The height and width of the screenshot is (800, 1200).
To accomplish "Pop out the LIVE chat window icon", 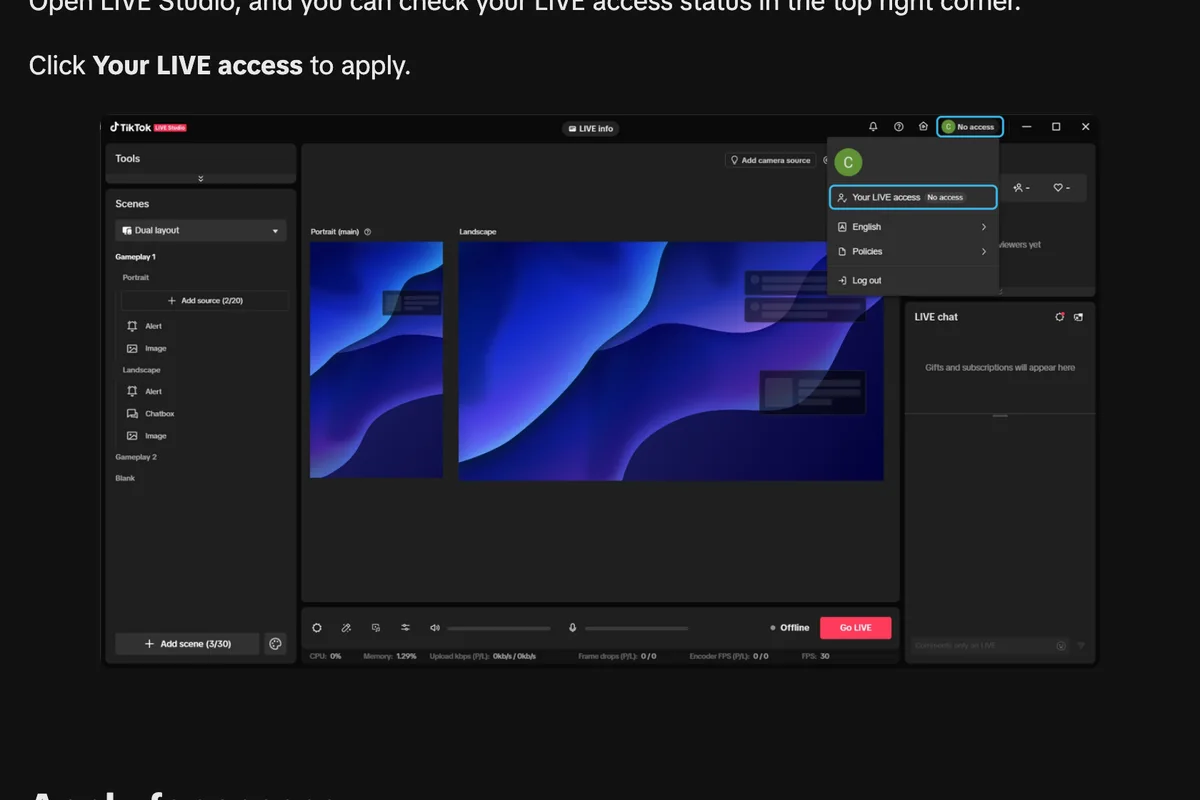I will 1078,317.
